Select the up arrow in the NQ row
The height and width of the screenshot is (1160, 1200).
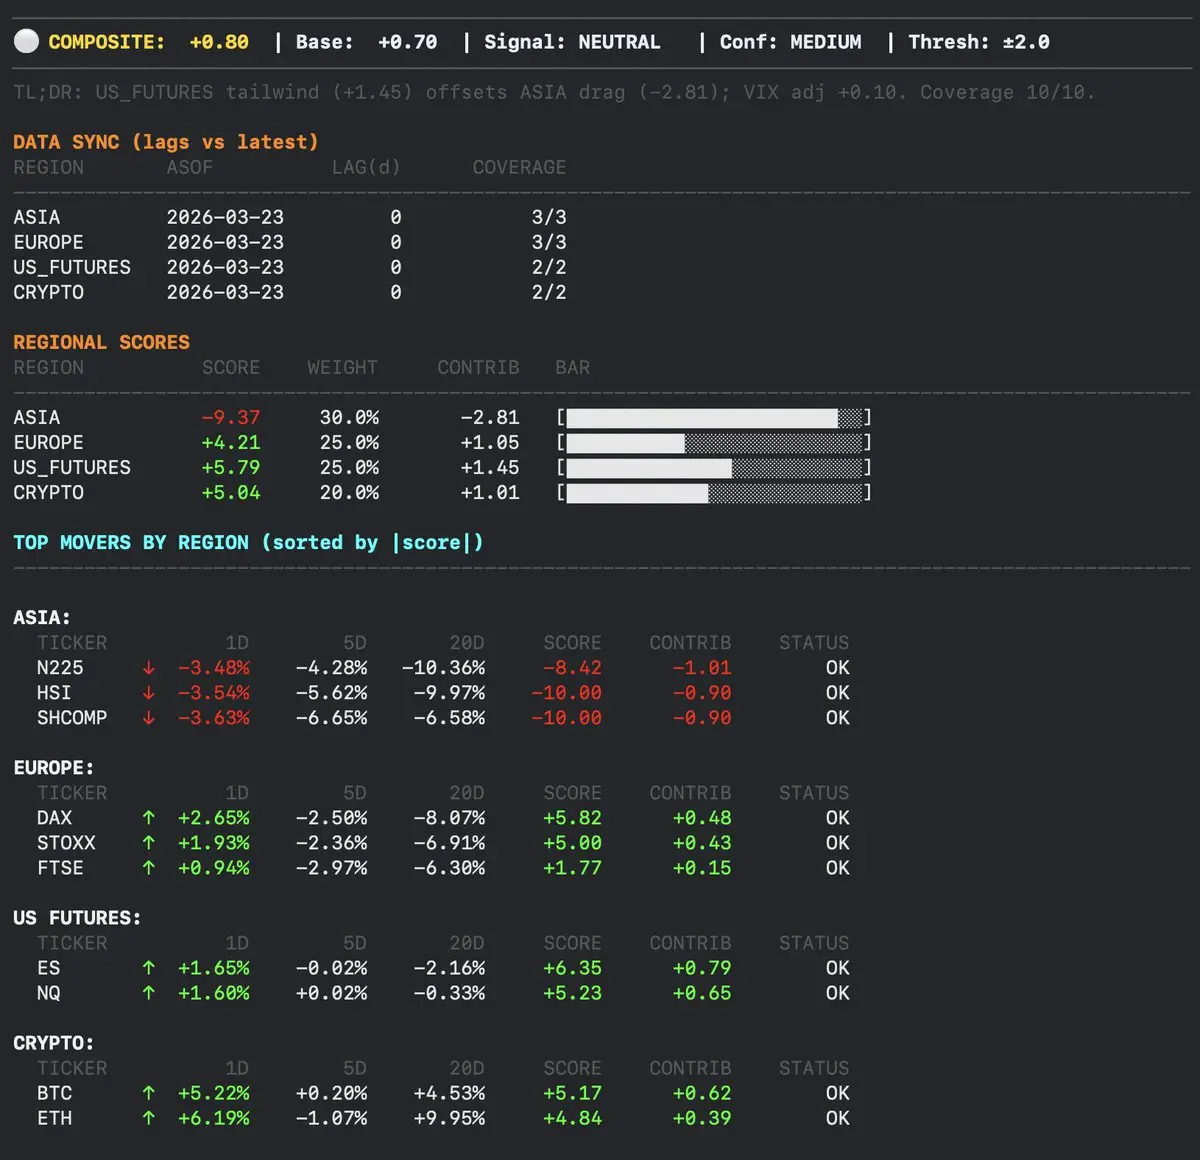click(149, 993)
